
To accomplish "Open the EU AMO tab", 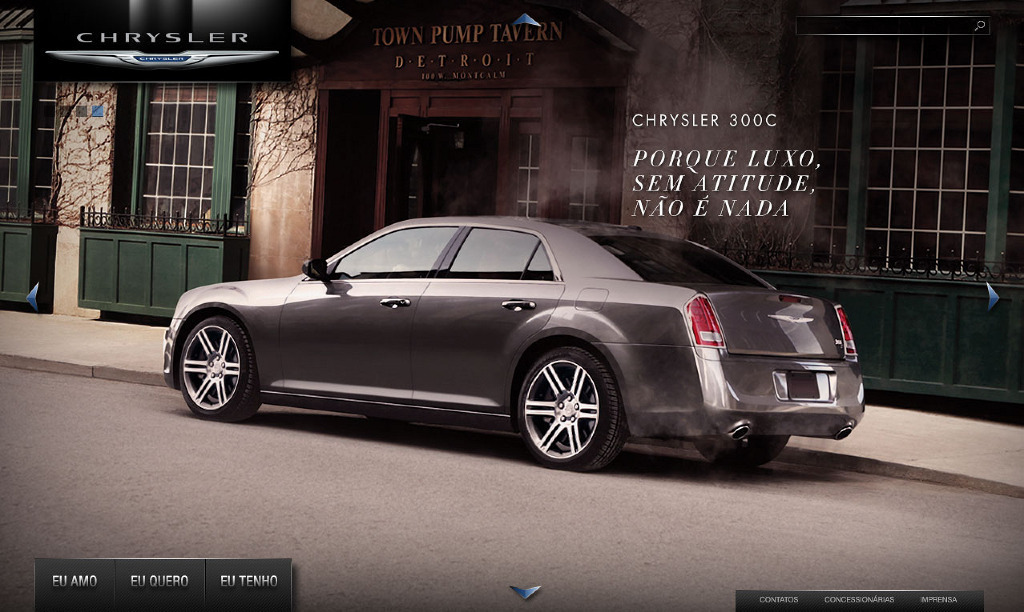I will [75, 581].
